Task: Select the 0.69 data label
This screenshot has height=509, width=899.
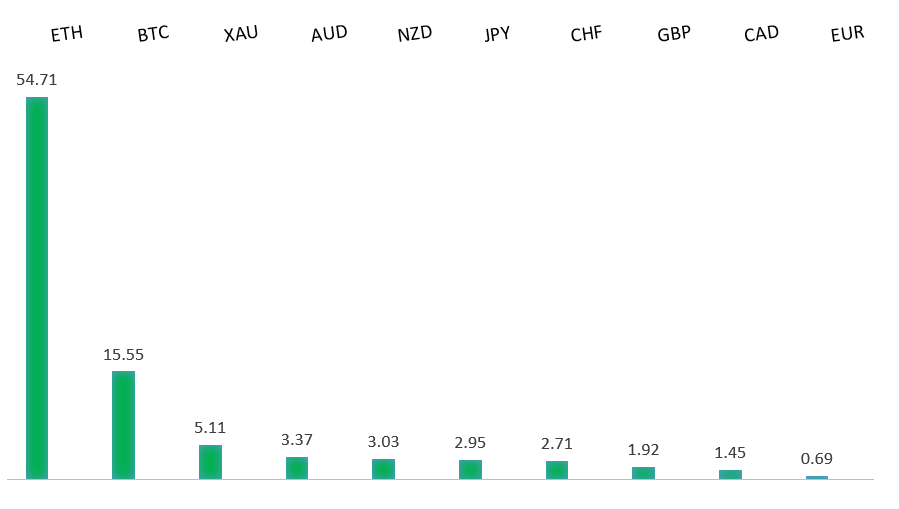Action: [817, 459]
